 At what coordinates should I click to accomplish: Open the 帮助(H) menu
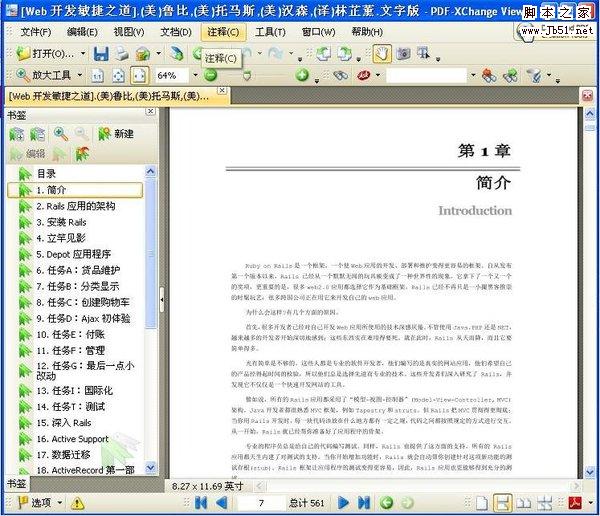[x=367, y=32]
